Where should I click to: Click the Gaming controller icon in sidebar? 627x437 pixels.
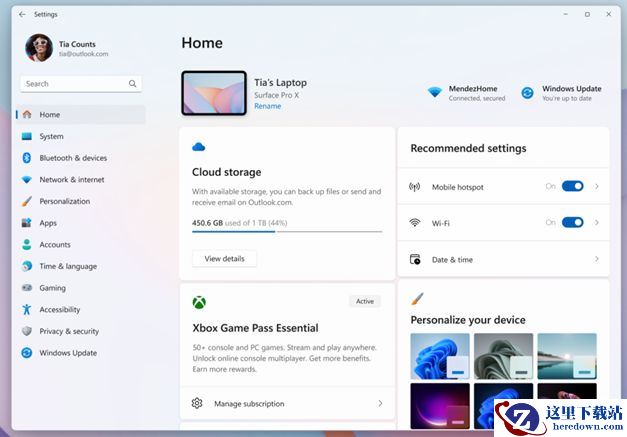[x=27, y=288]
